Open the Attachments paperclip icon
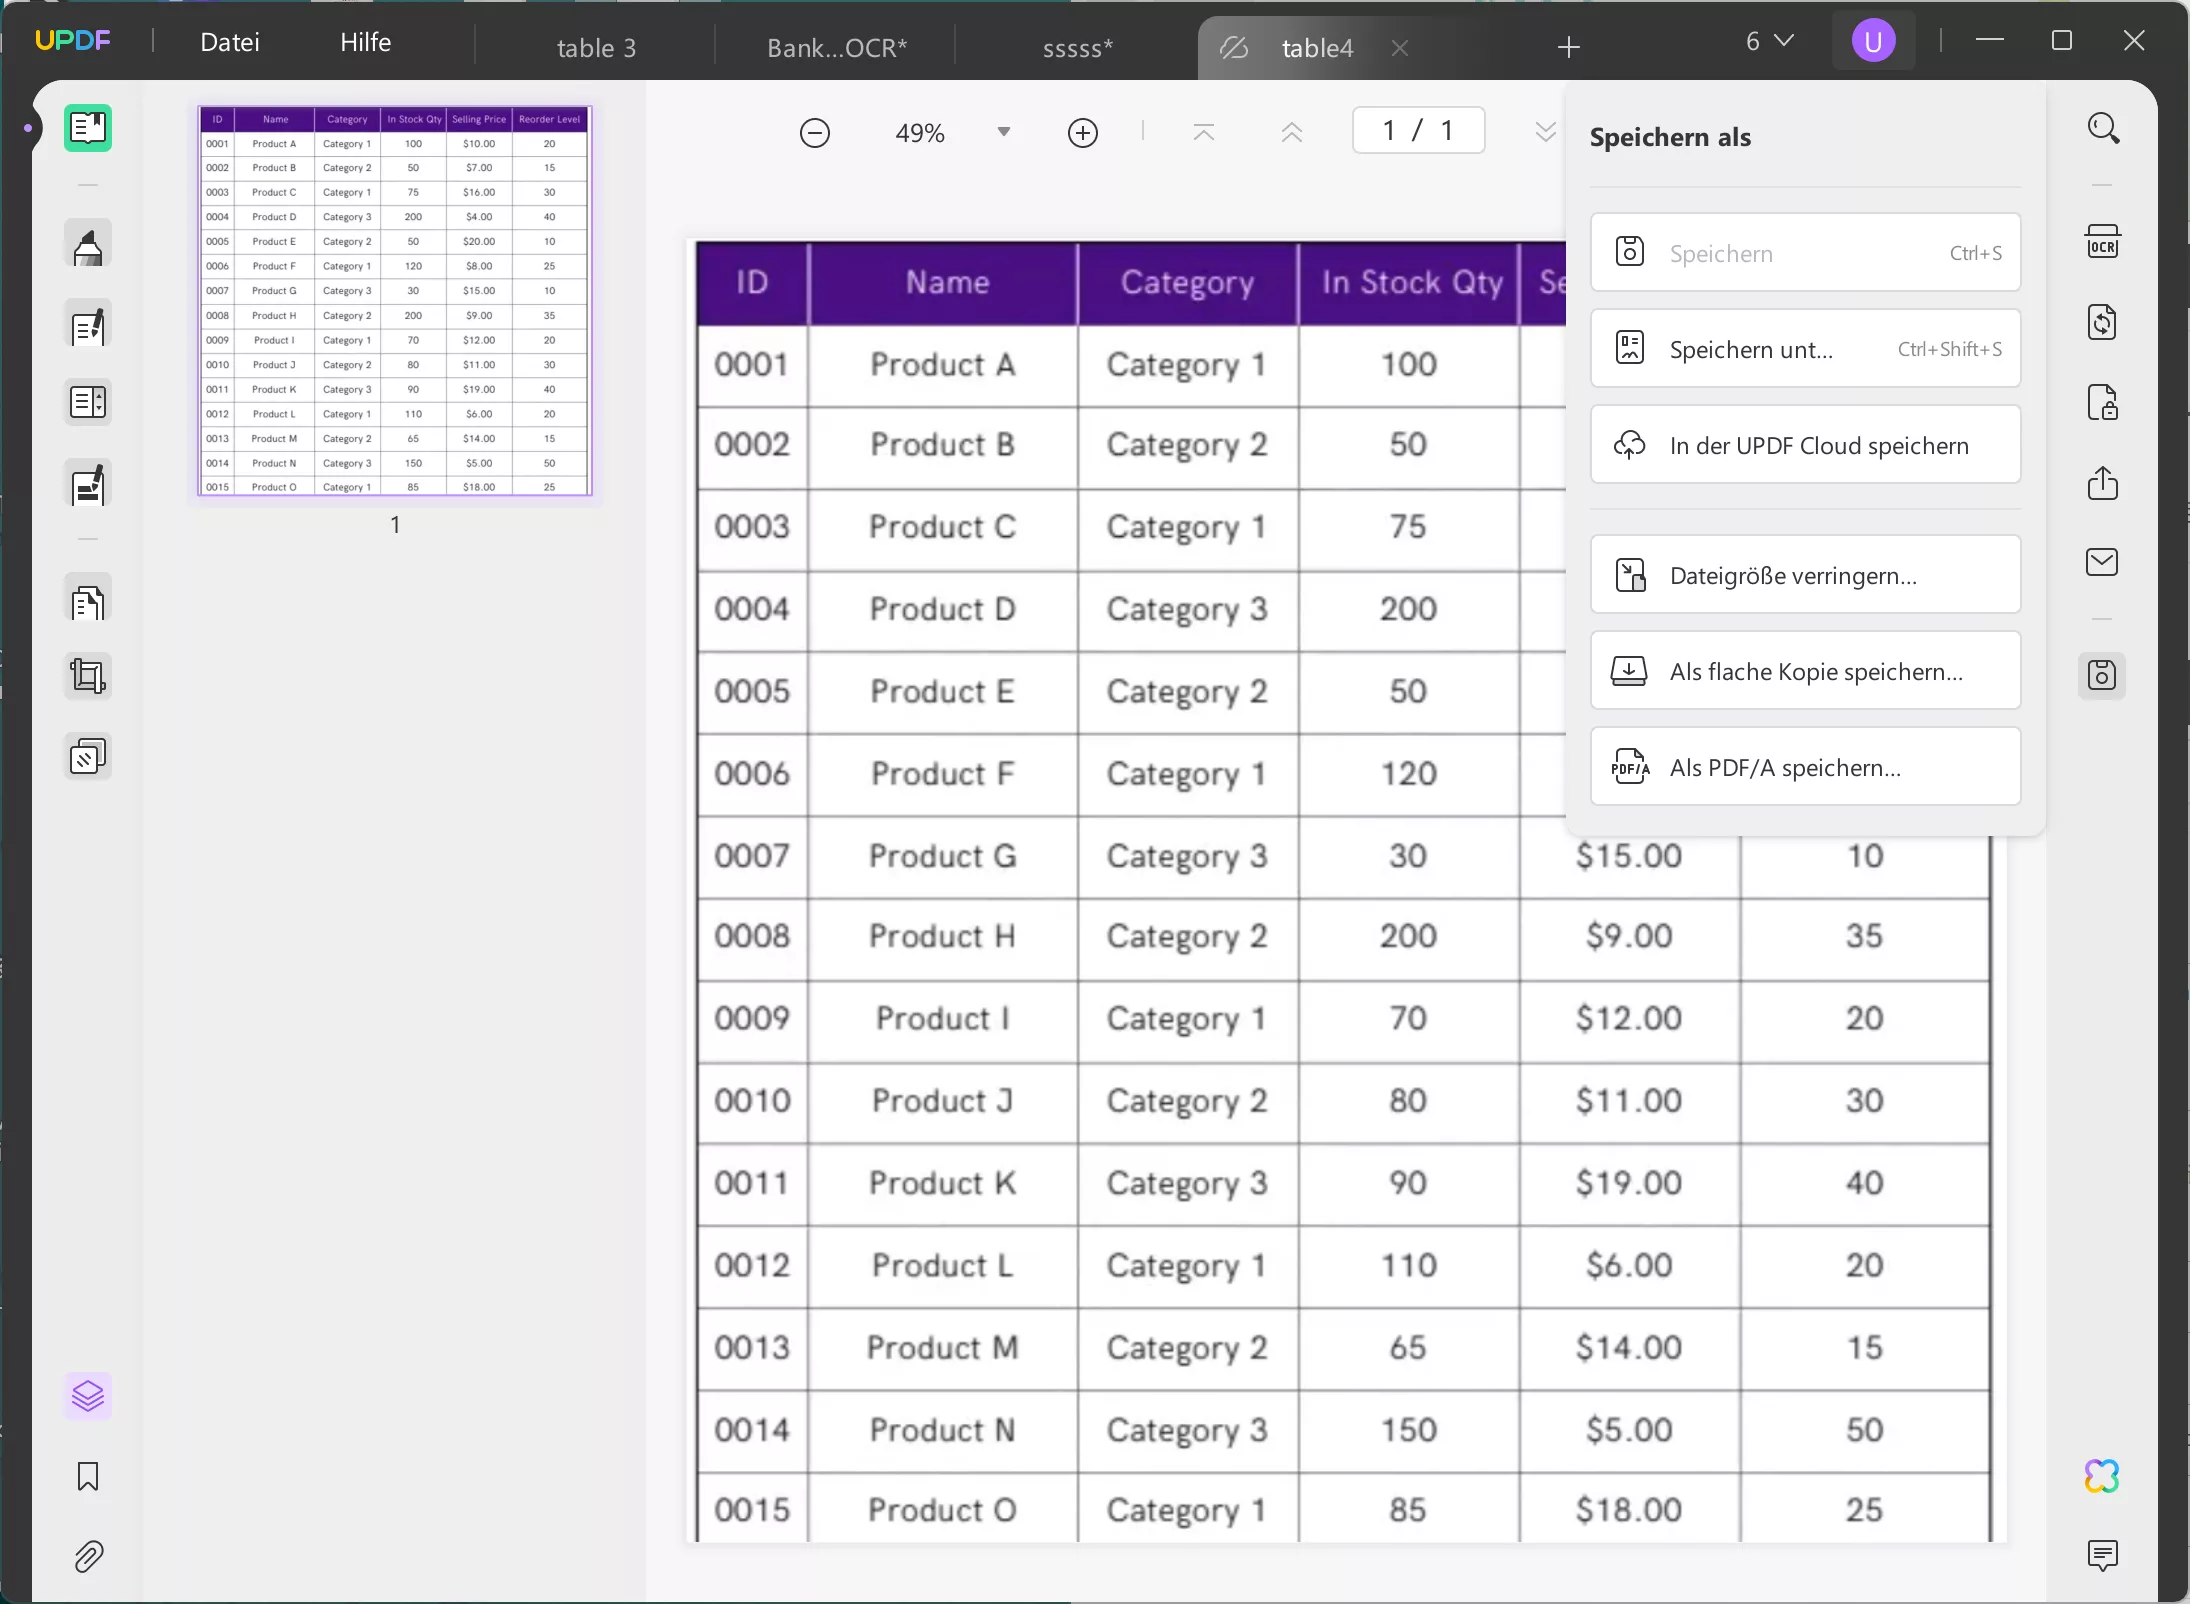The height and width of the screenshot is (1604, 2190). point(88,1556)
